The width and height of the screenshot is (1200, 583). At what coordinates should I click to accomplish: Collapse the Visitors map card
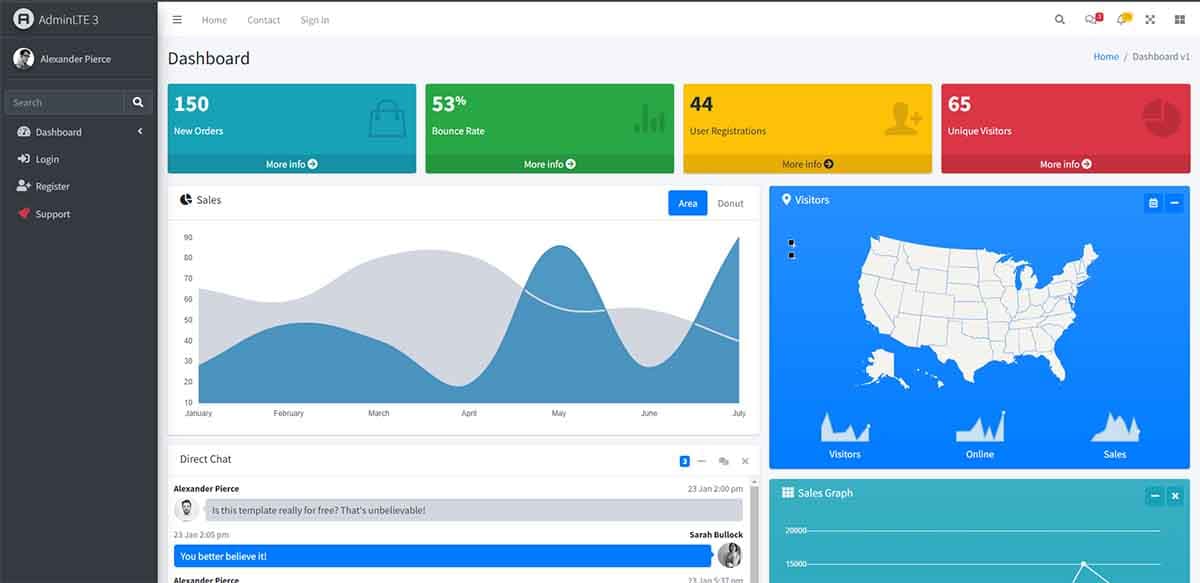(x=1175, y=203)
